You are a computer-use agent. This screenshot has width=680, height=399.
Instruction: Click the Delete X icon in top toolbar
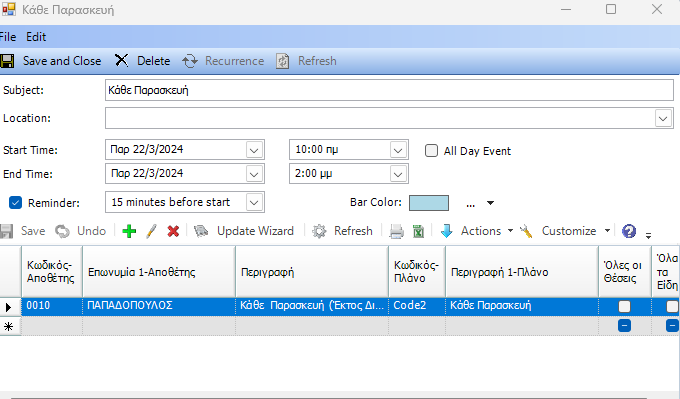121,60
